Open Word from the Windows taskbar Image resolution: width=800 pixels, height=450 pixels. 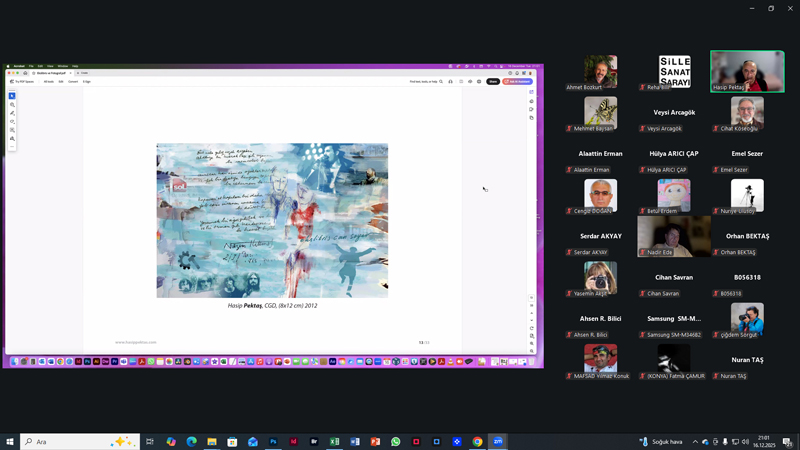tap(355, 441)
